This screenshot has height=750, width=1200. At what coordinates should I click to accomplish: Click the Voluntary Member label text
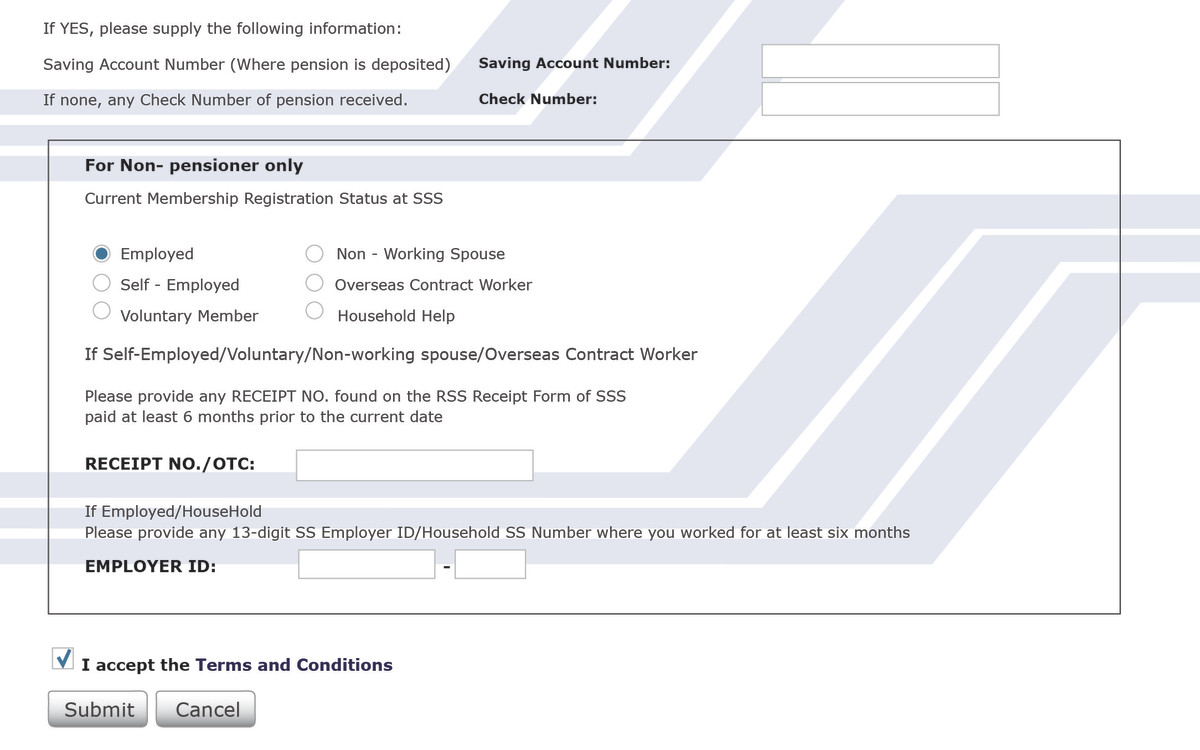pos(189,315)
